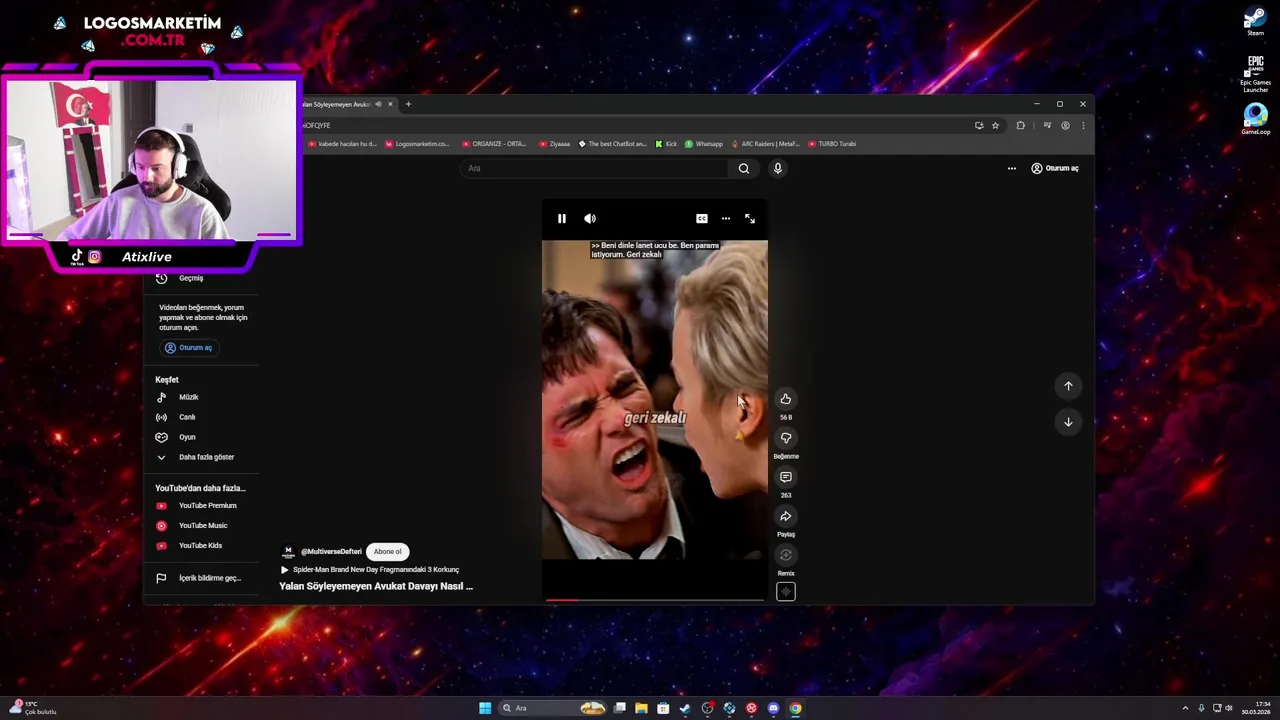
Task: Open media controls icon in Chrome toolbar
Action: 1047,125
